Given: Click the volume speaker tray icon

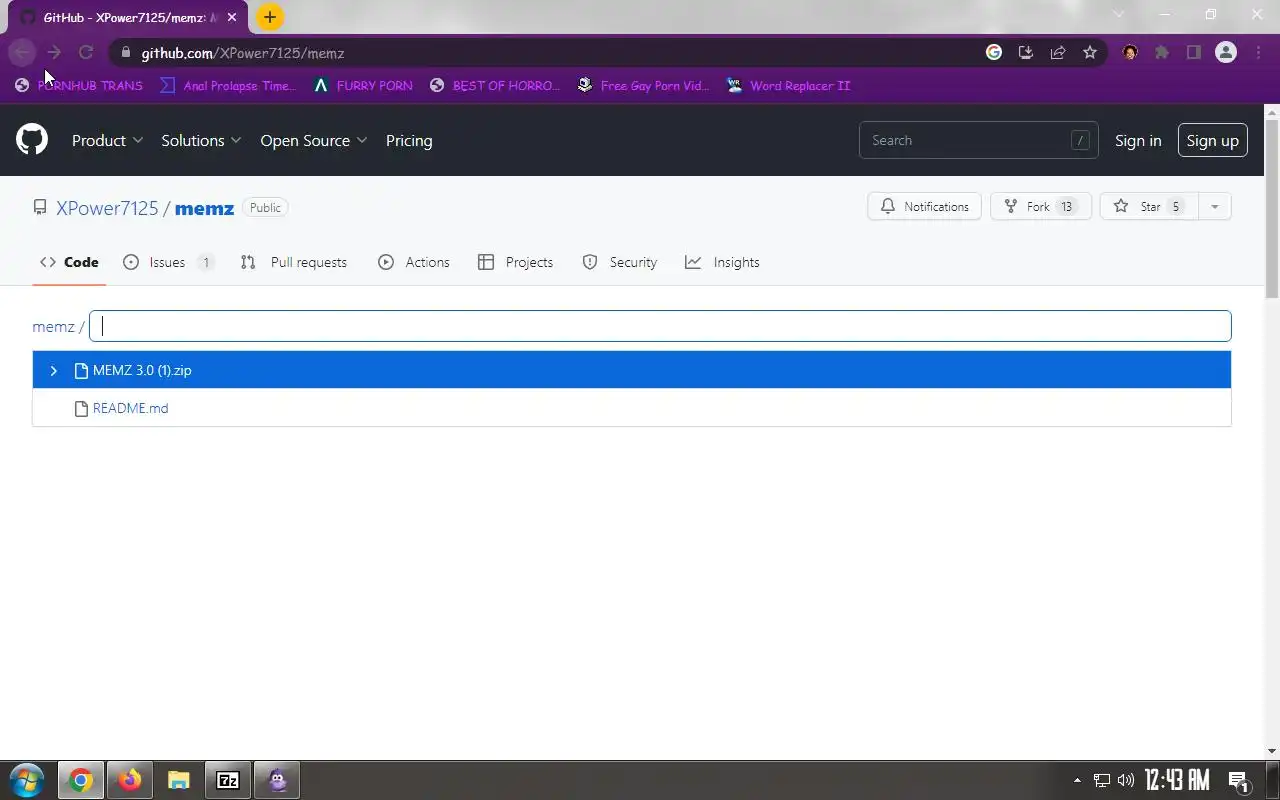Looking at the screenshot, I should (x=1126, y=780).
